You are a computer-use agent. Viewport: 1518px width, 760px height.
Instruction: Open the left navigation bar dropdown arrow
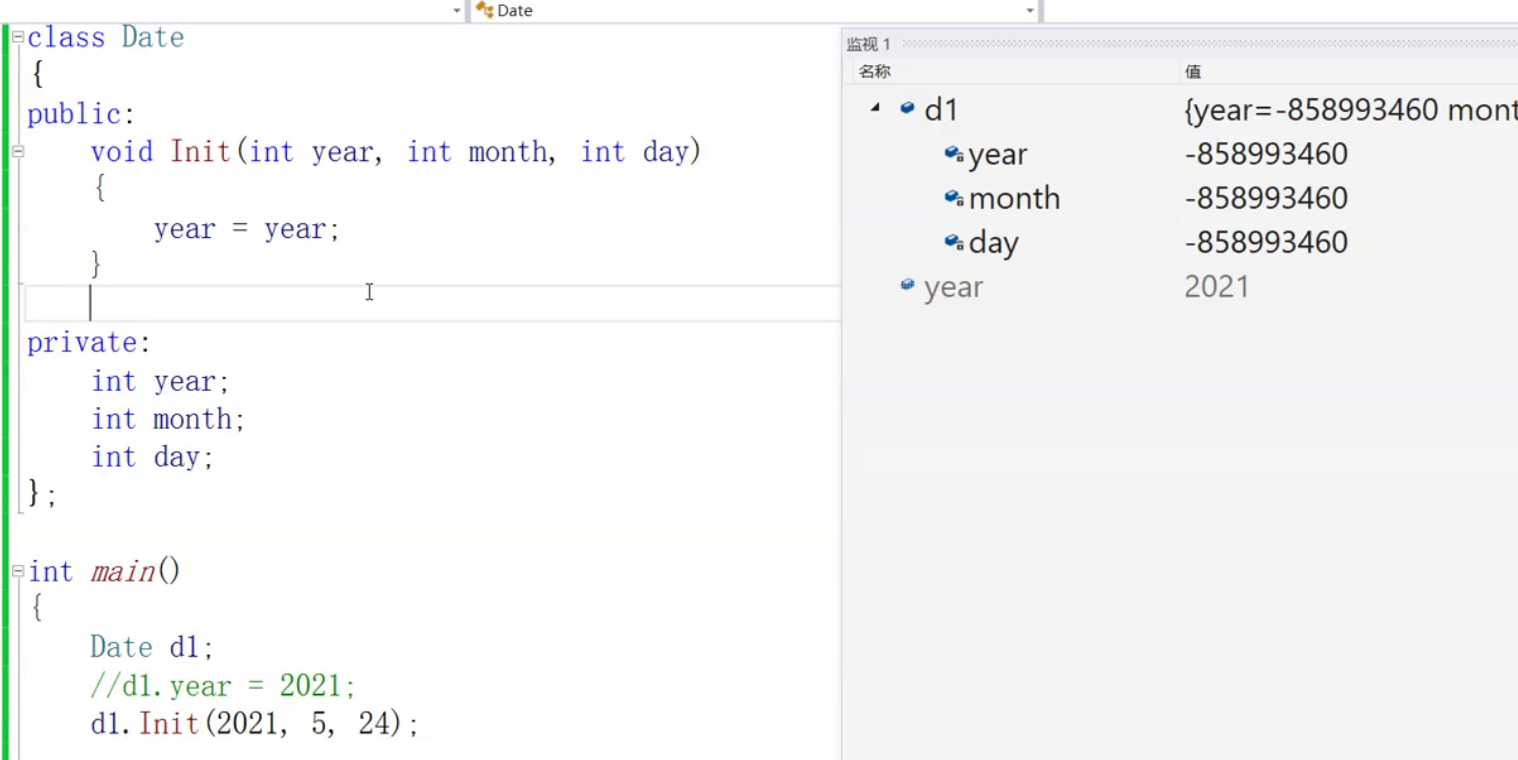click(x=457, y=11)
